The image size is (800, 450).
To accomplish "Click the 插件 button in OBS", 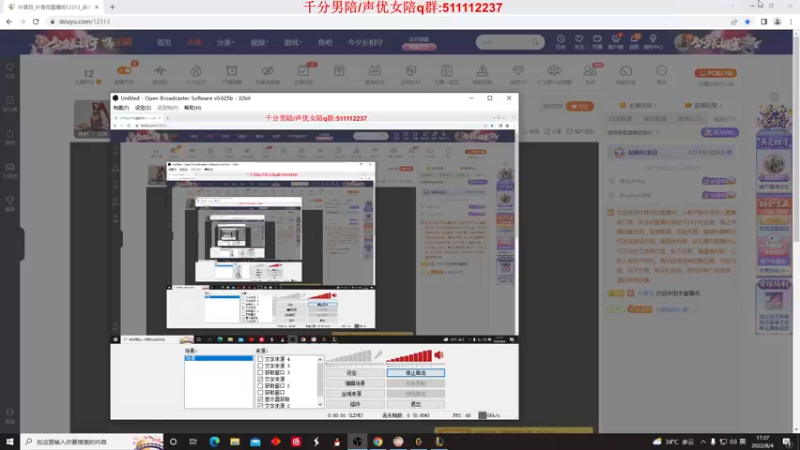I will [x=355, y=404].
